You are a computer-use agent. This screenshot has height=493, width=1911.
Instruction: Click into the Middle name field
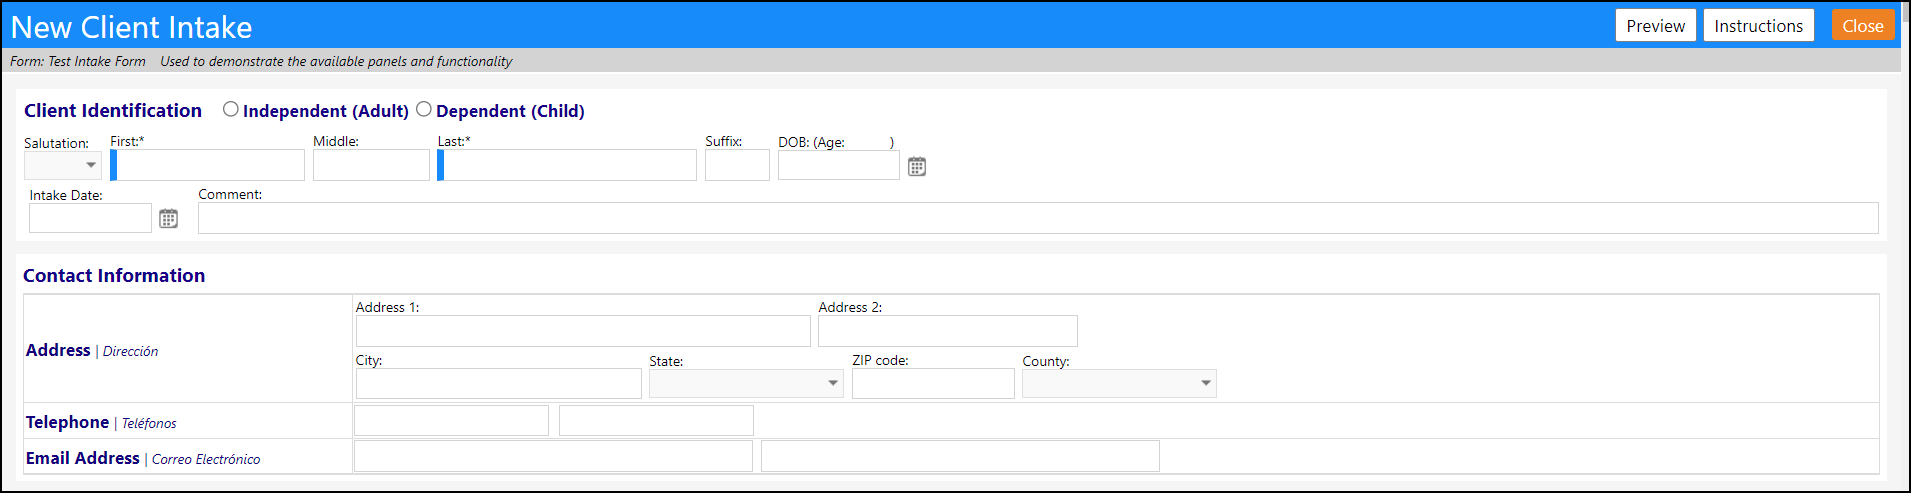[x=371, y=165]
